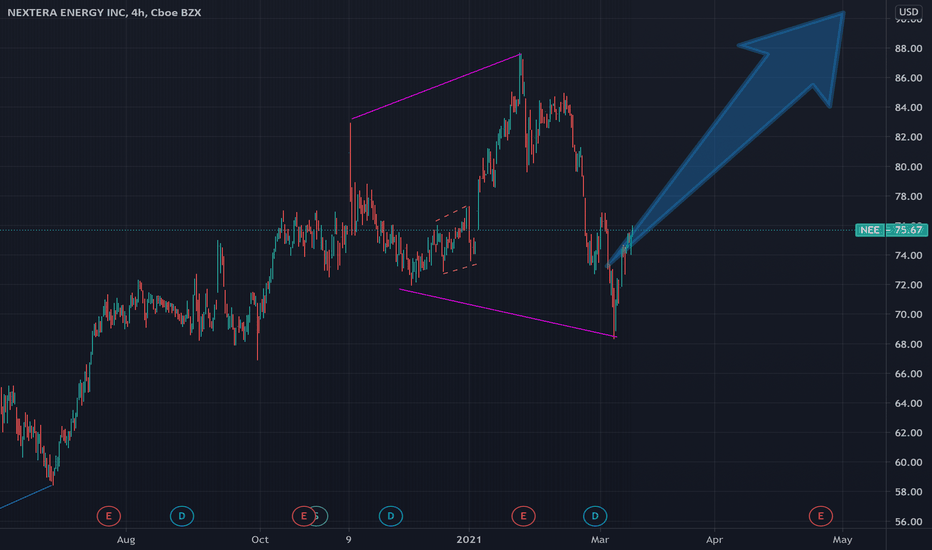Select the NEXTERA ENERGY INC chart title

pos(104,12)
